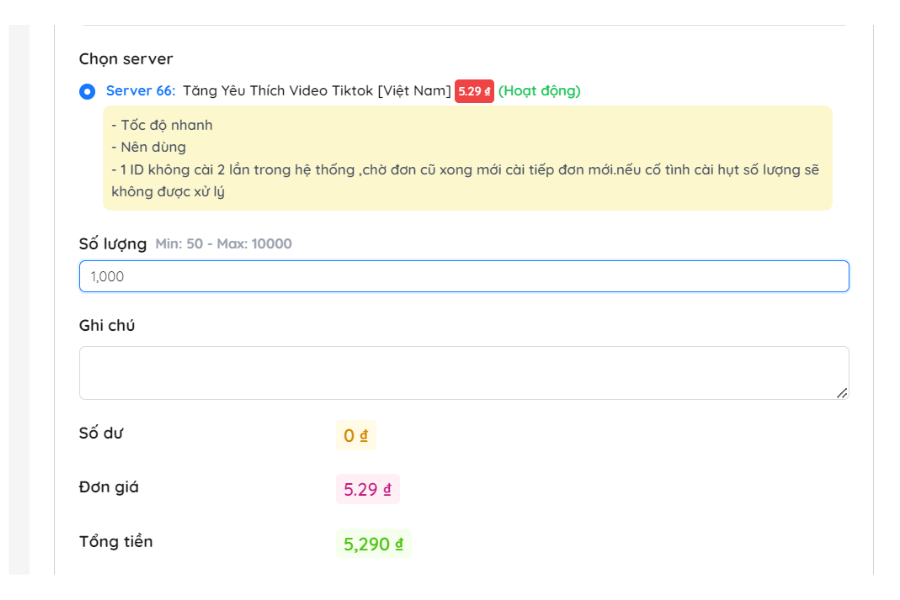Select the Server 66 radio button
The height and width of the screenshot is (600, 900).
88,91
